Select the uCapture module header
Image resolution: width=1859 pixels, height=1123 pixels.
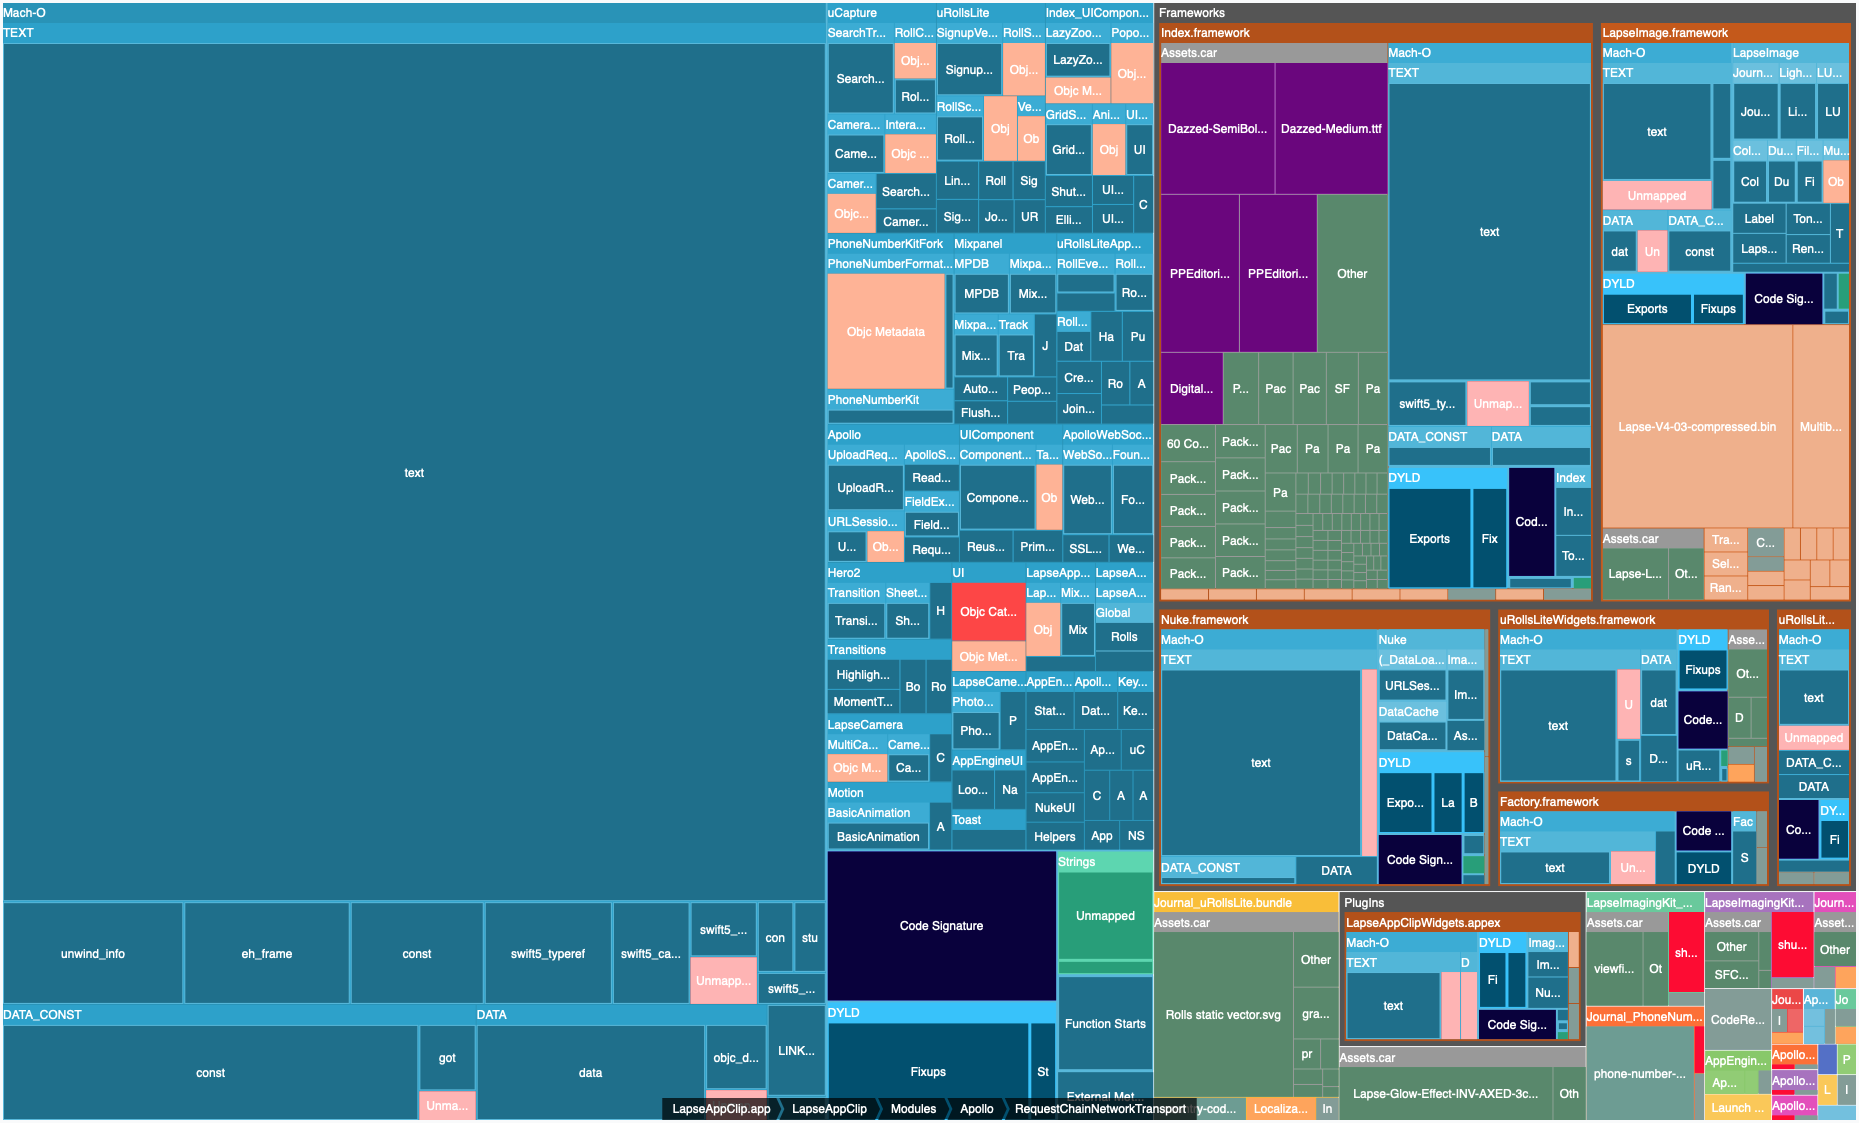click(880, 13)
